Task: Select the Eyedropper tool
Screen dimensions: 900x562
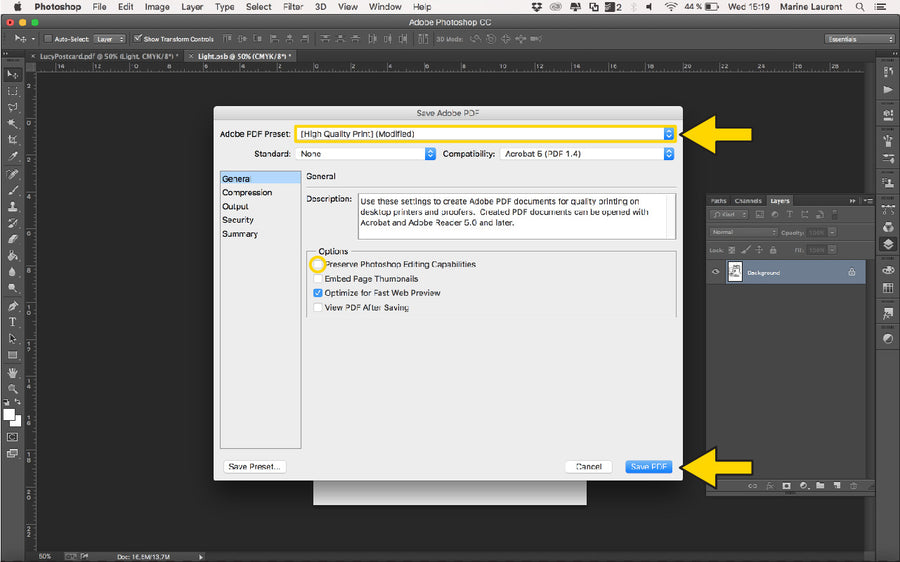Action: pos(12,156)
